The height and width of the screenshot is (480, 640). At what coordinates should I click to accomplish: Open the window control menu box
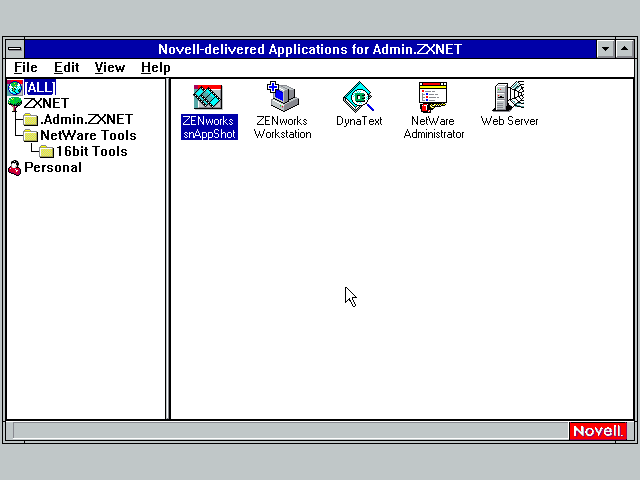point(15,49)
